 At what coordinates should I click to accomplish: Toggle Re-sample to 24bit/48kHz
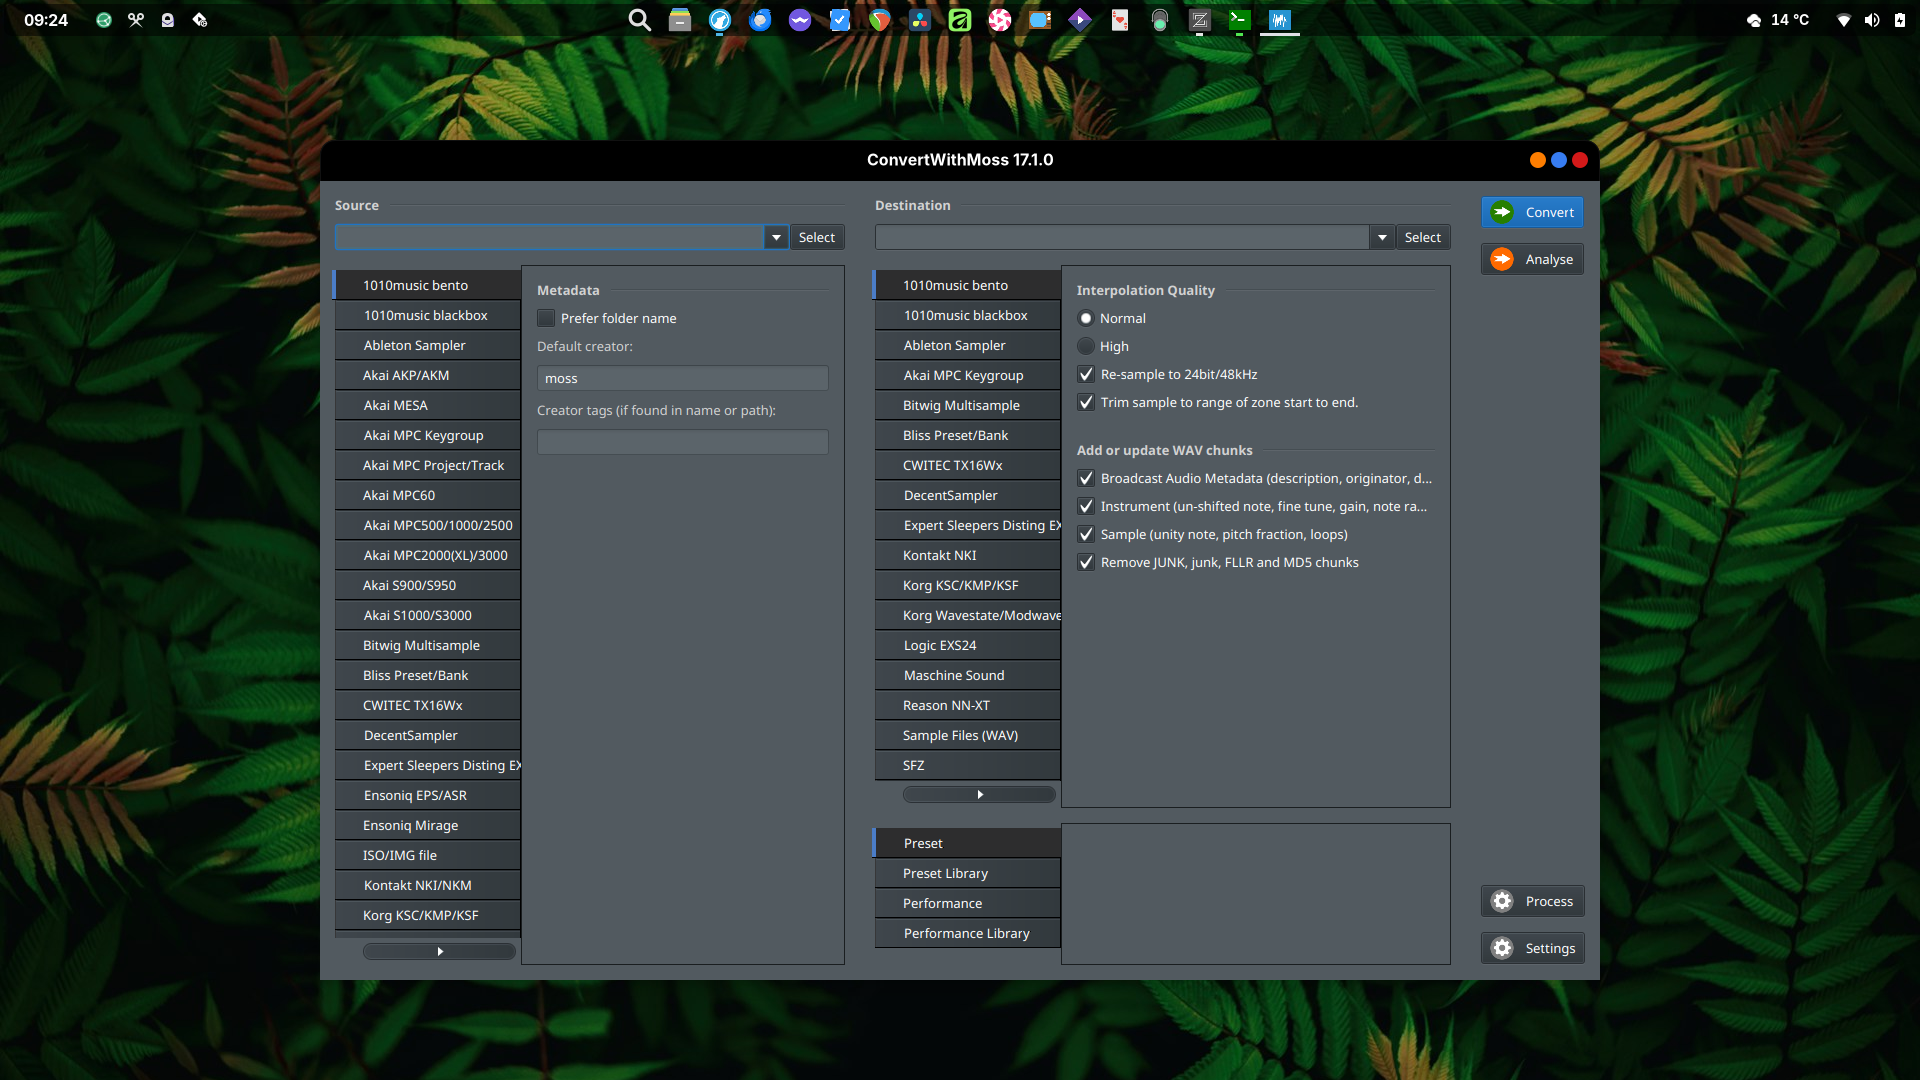point(1086,374)
